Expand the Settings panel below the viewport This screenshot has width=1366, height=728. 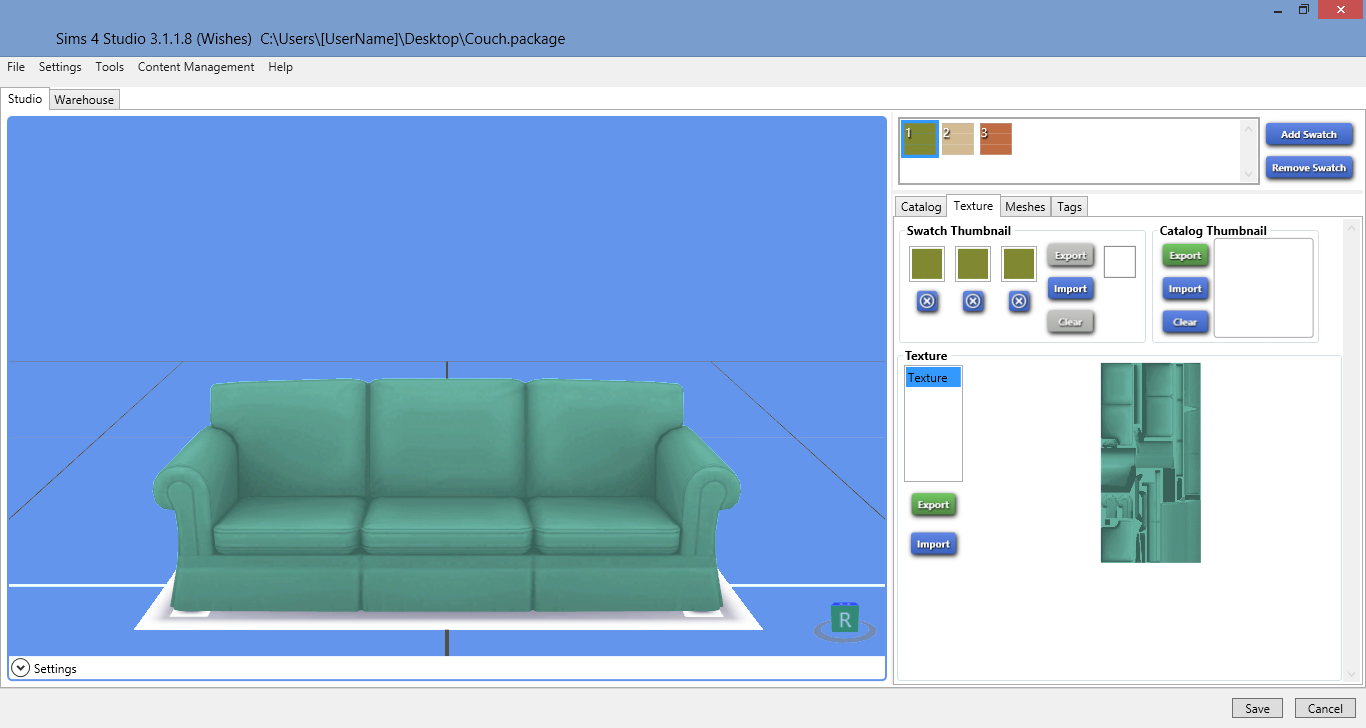click(x=20, y=668)
